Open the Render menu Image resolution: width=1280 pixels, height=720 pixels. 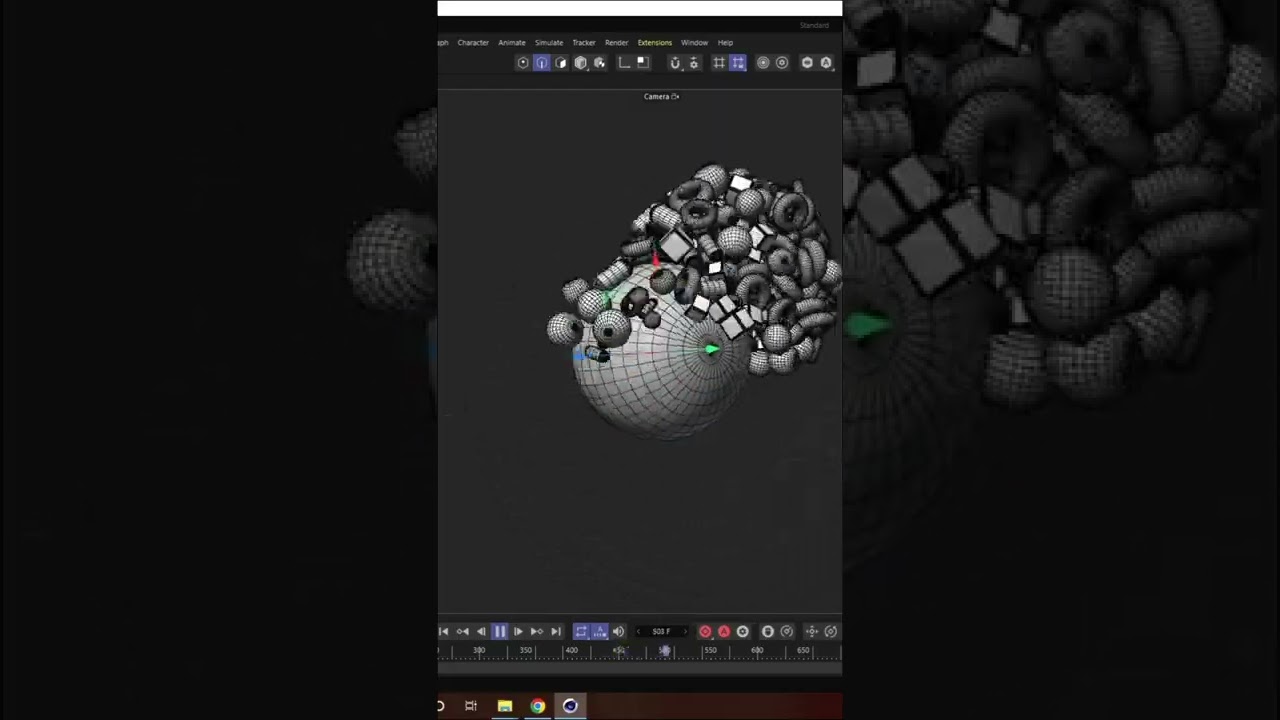click(x=617, y=43)
